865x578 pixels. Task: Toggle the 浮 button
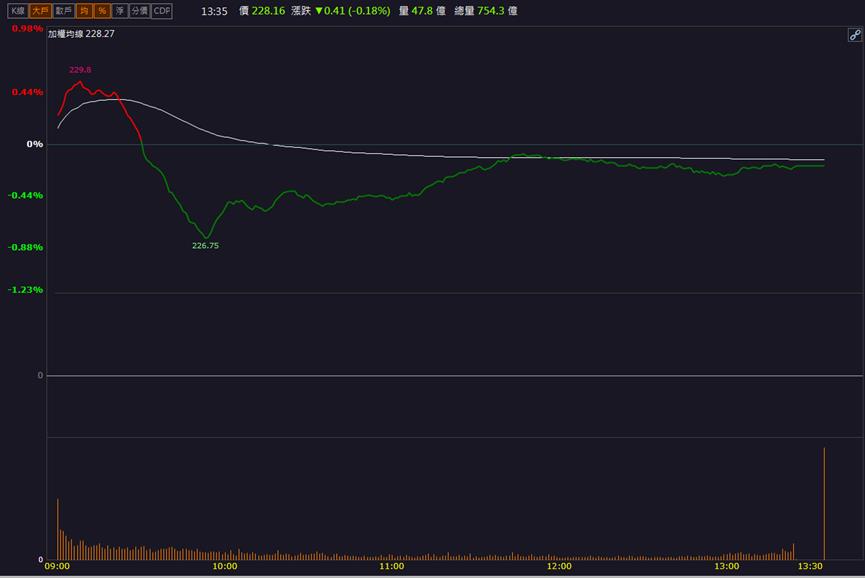coord(120,10)
